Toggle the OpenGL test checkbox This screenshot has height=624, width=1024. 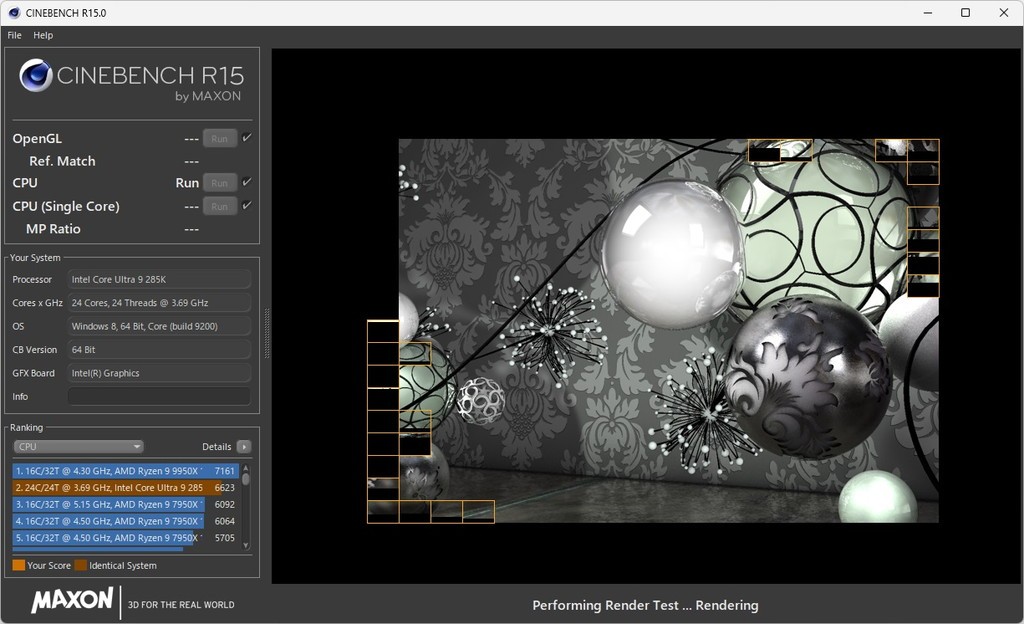247,138
